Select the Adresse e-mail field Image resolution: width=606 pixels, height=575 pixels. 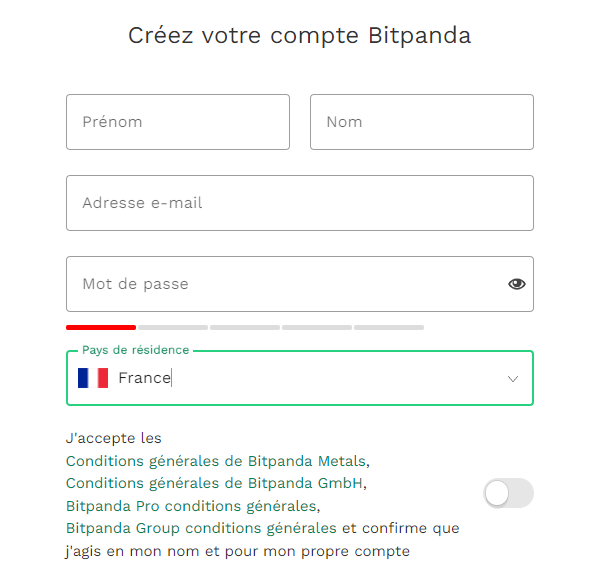(x=299, y=203)
